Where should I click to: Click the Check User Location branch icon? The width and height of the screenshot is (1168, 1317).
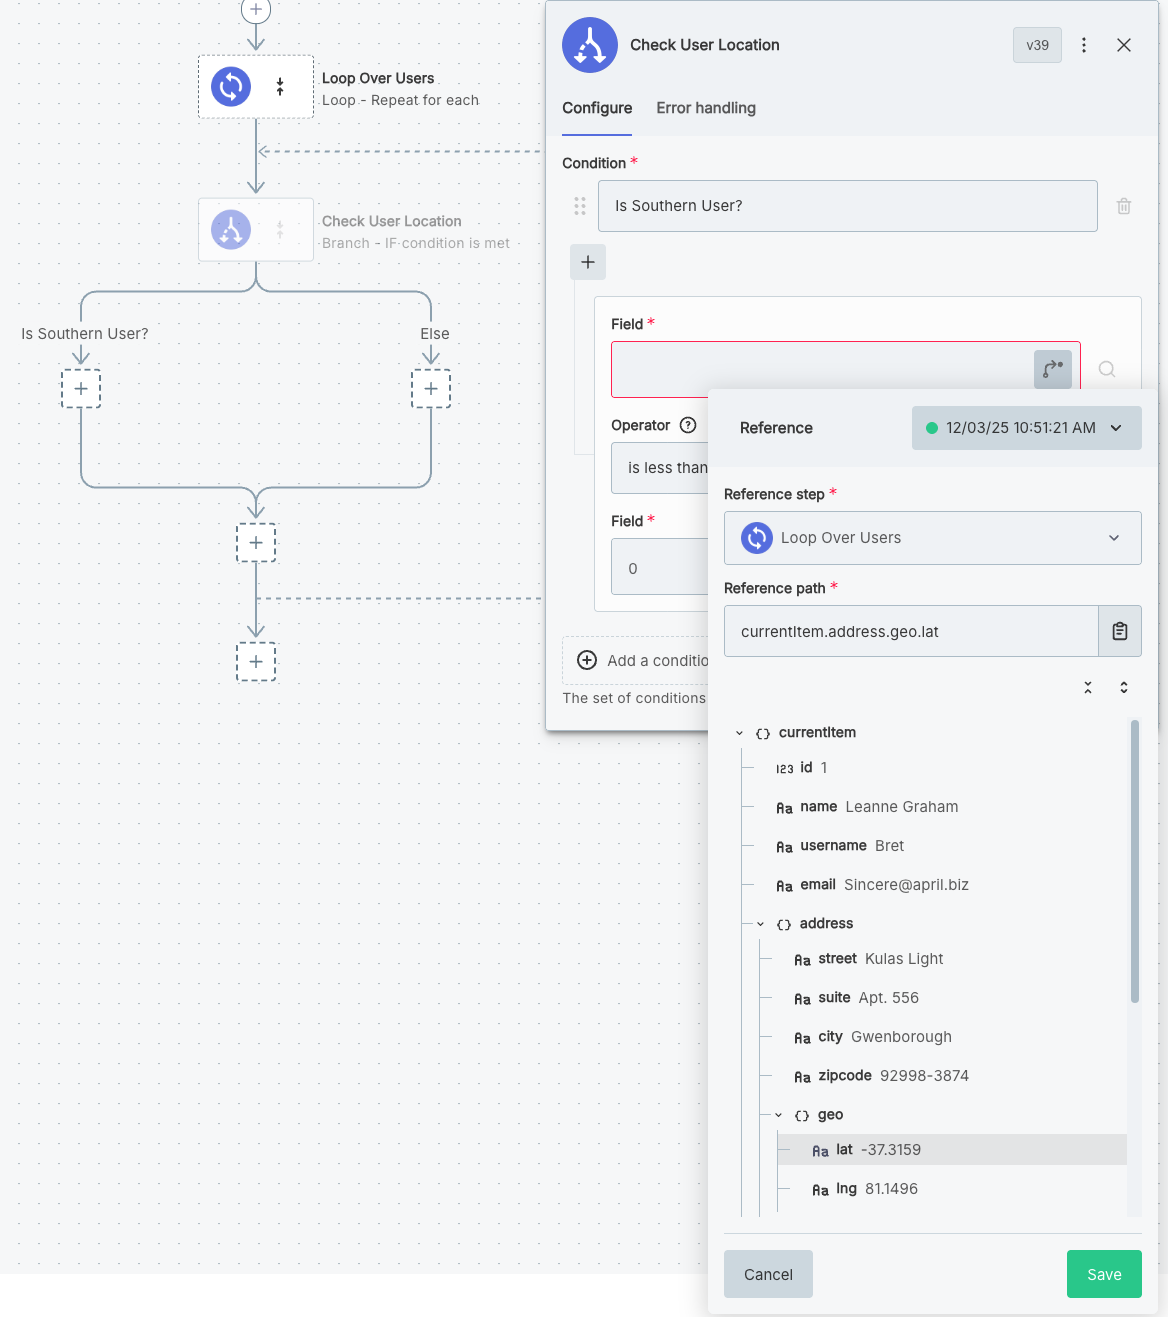230,230
